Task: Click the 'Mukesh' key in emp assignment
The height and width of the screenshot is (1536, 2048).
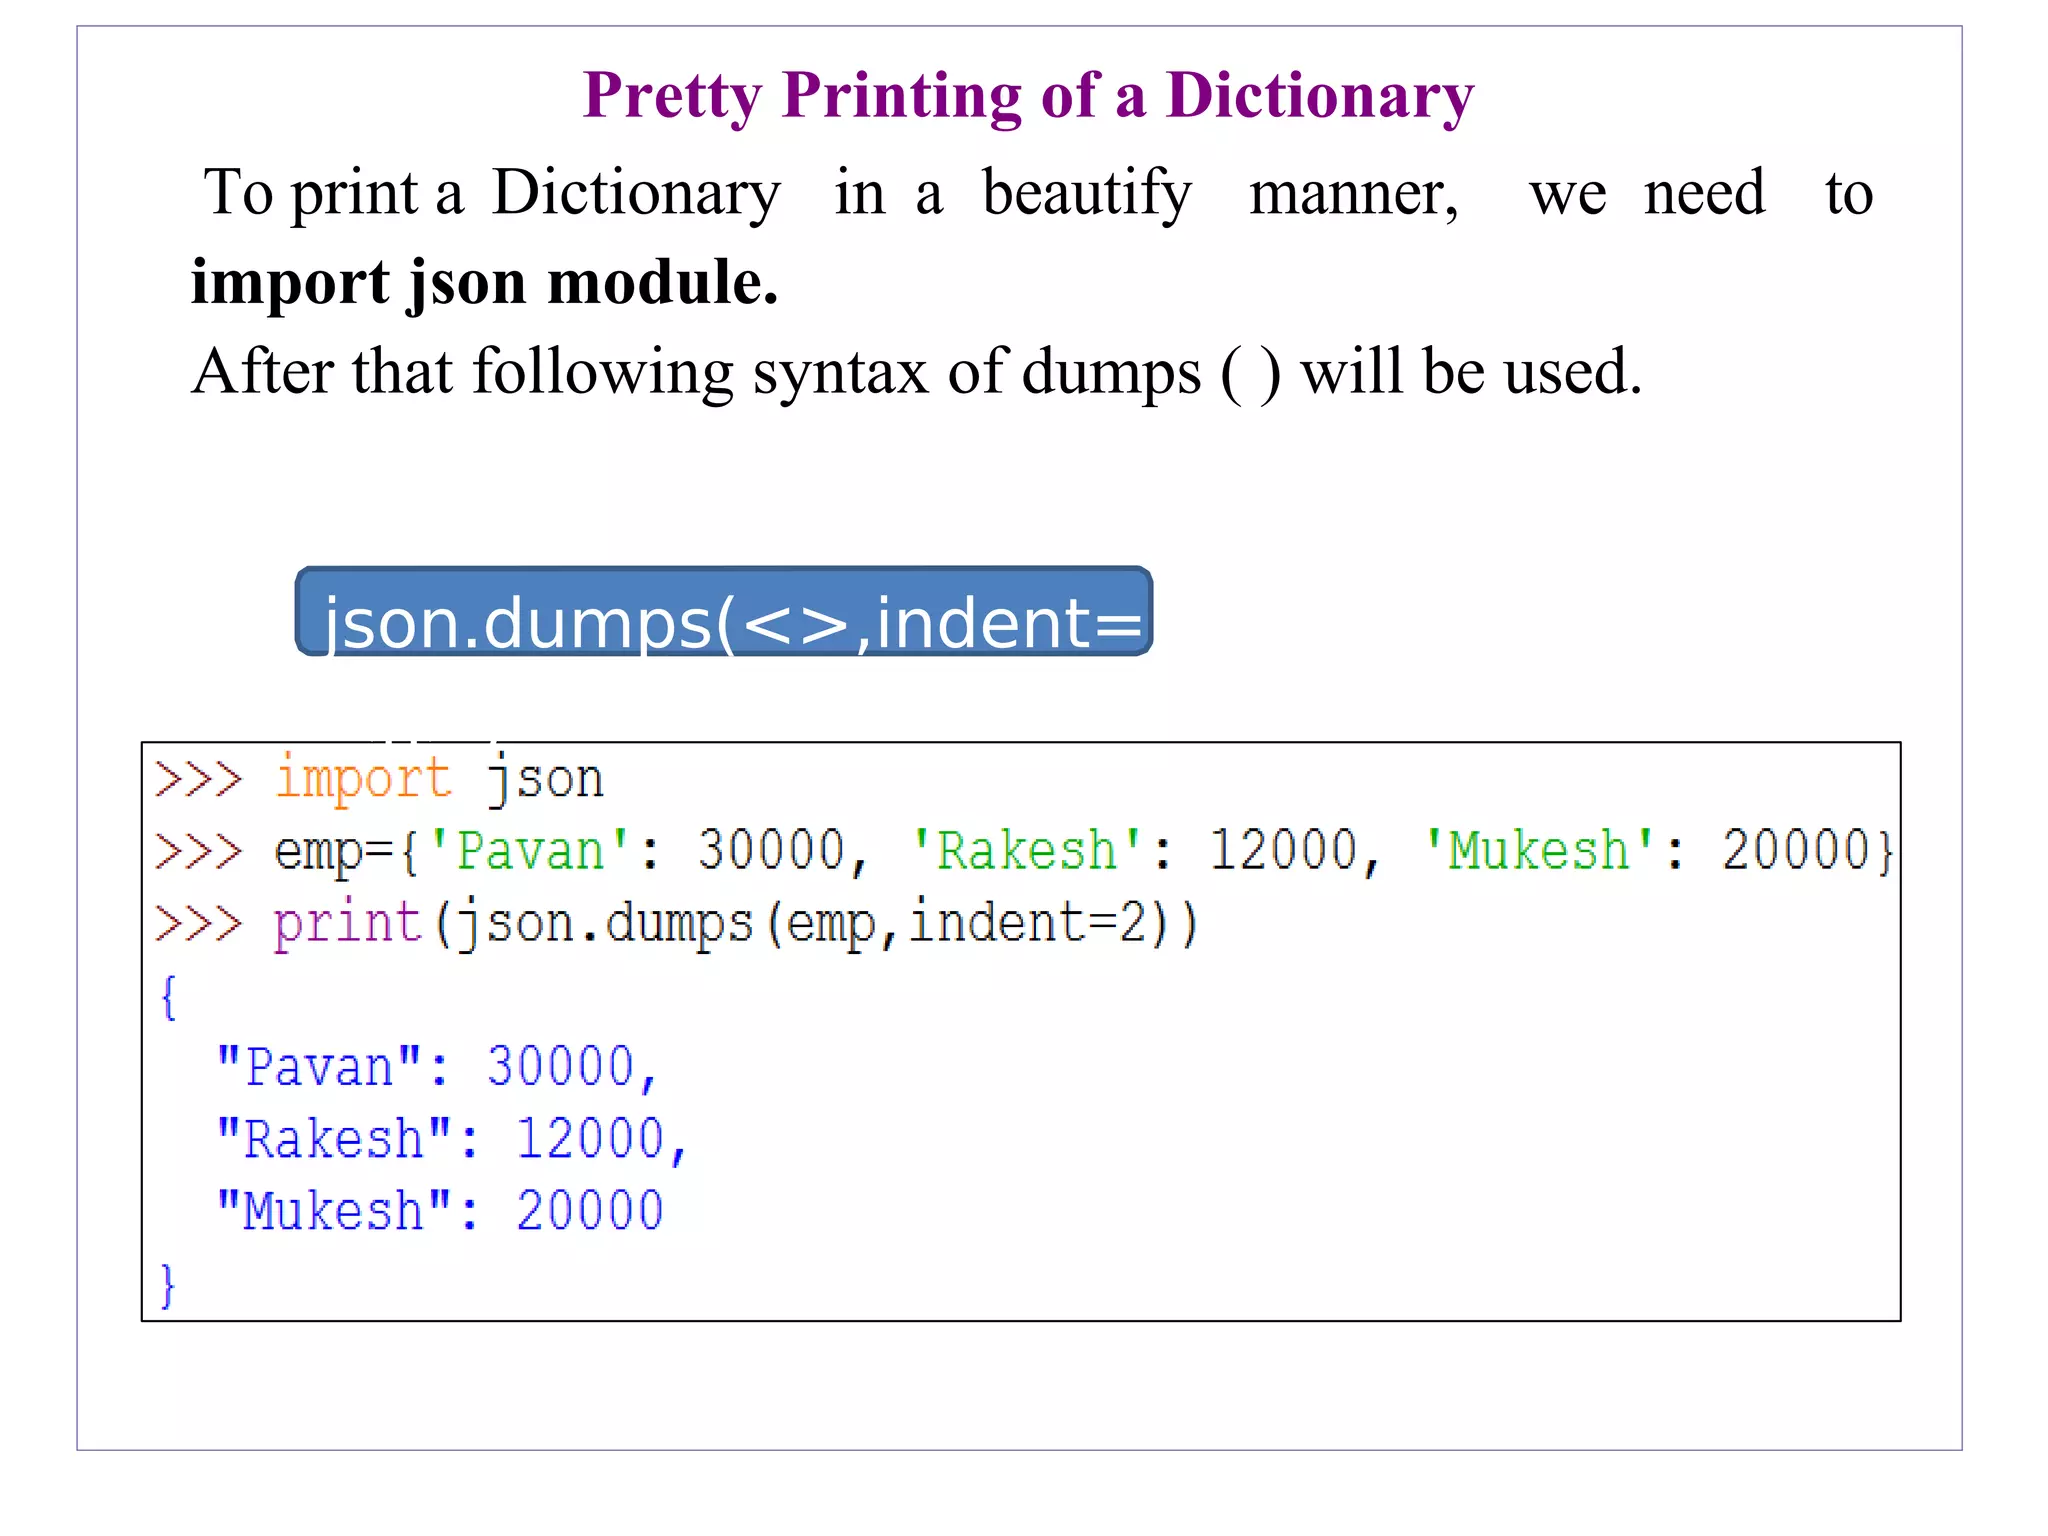Action: pos(1539,852)
